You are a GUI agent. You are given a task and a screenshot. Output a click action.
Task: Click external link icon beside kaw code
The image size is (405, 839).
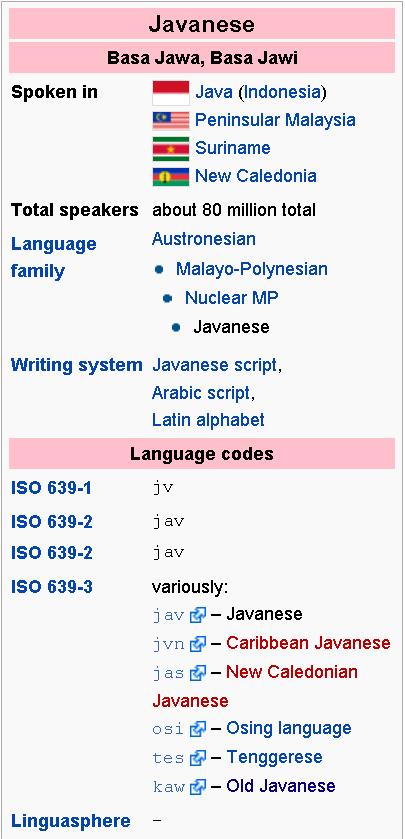tap(197, 787)
